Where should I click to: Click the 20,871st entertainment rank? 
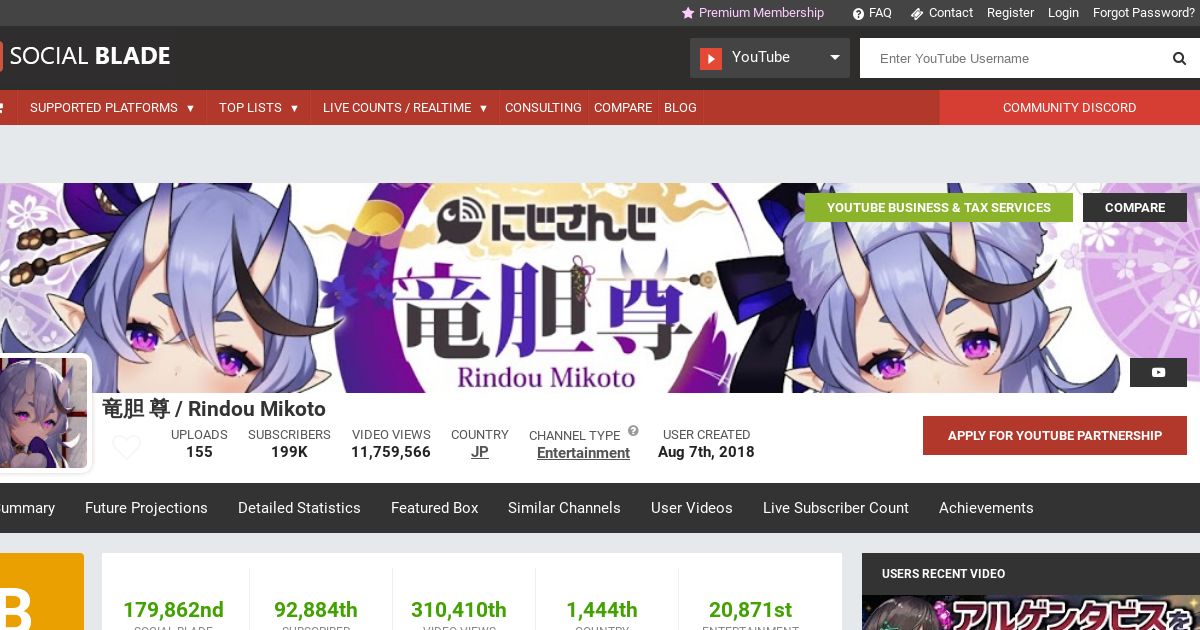click(750, 610)
